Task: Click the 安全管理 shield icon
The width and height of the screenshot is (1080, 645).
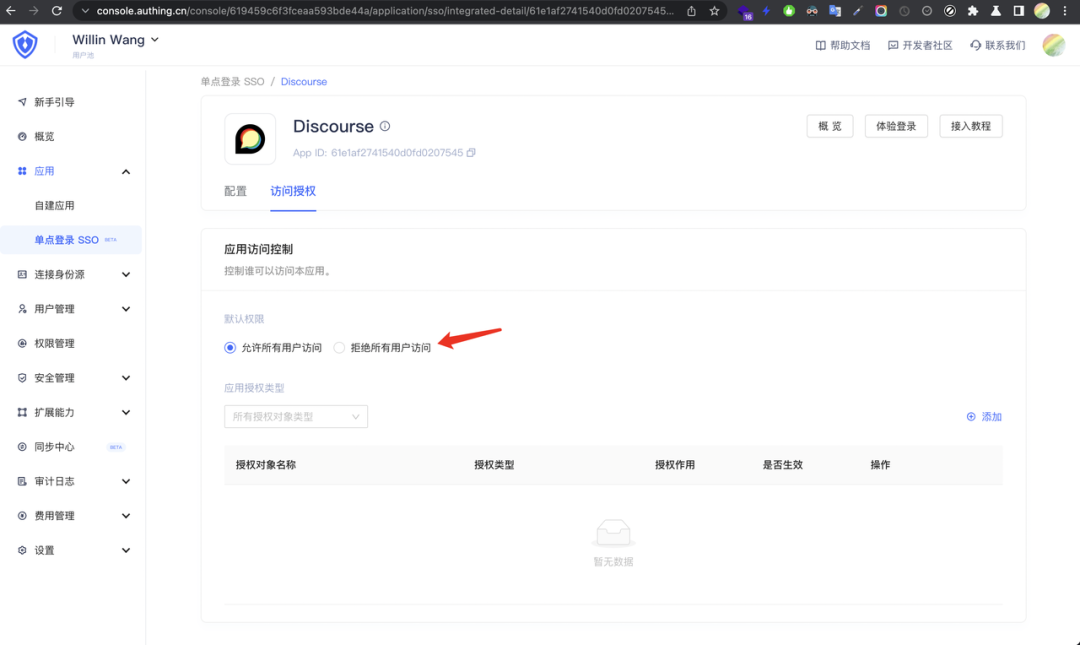Action: pyautogui.click(x=22, y=378)
